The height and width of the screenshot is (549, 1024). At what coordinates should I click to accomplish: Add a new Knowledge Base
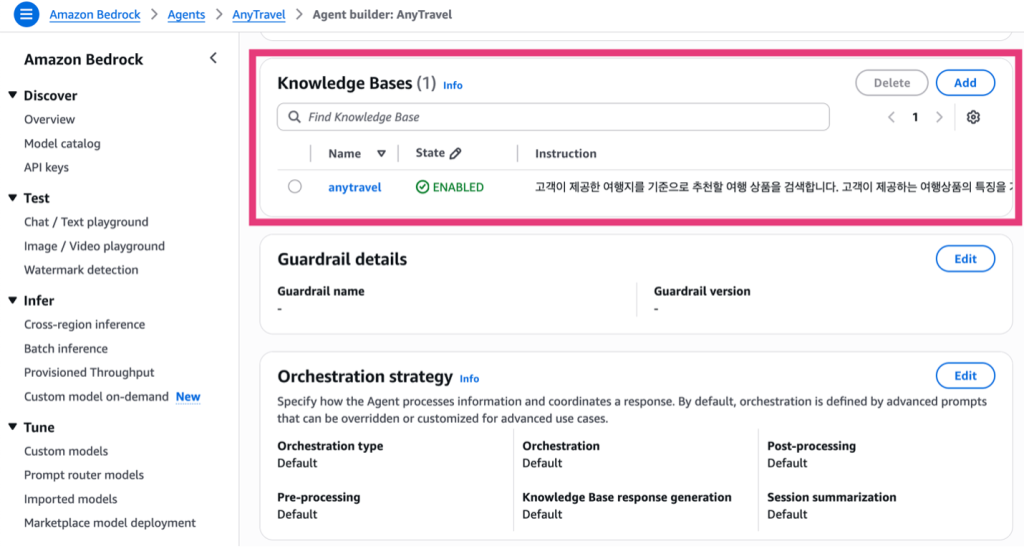(965, 83)
